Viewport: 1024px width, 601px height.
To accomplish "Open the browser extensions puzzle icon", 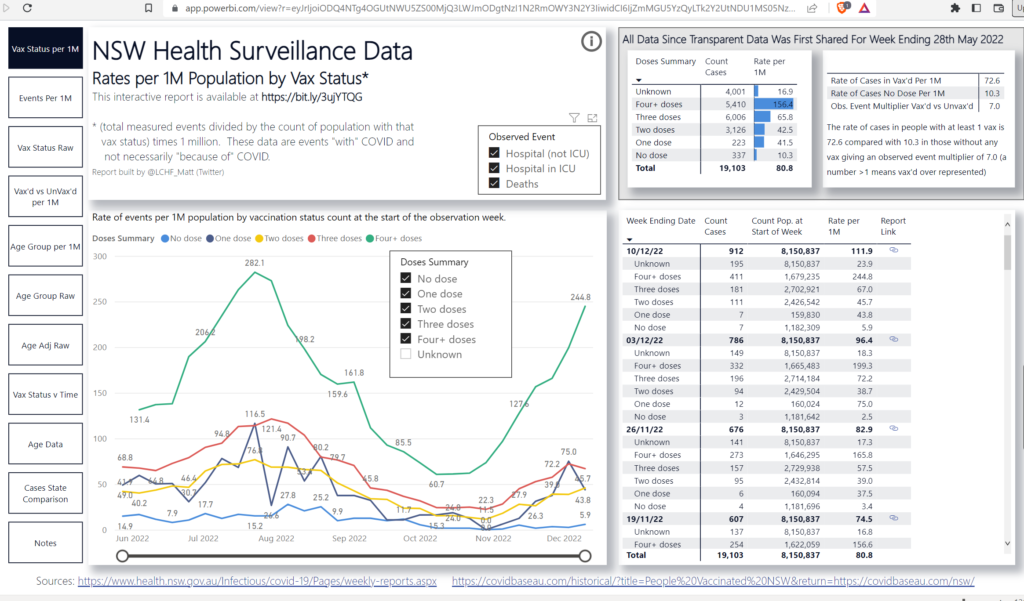I will (x=955, y=8).
